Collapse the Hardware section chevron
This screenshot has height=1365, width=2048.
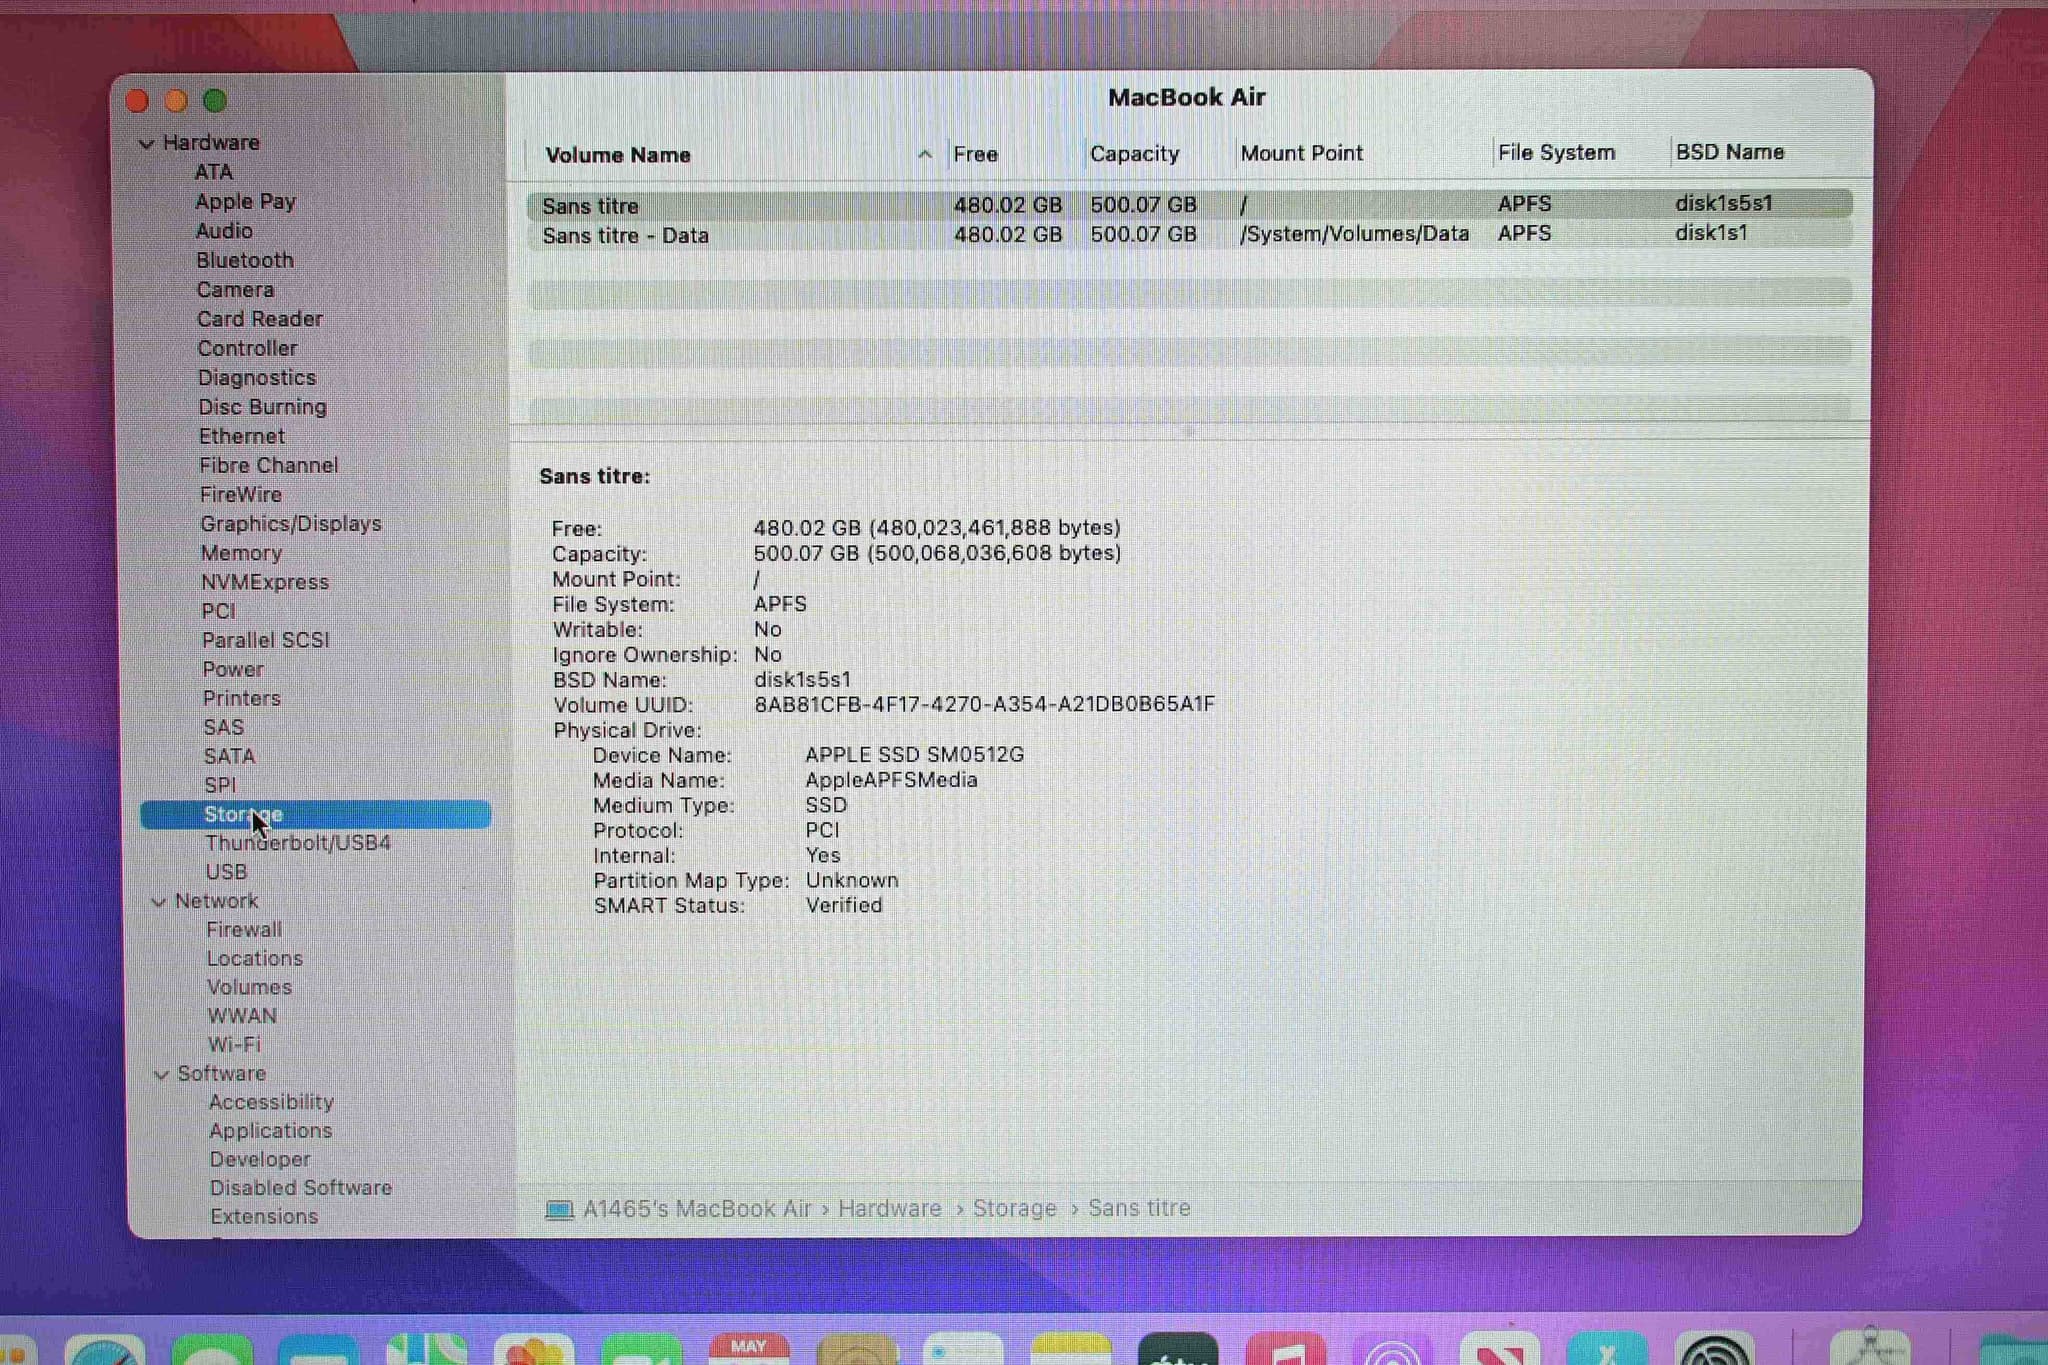pyautogui.click(x=147, y=144)
